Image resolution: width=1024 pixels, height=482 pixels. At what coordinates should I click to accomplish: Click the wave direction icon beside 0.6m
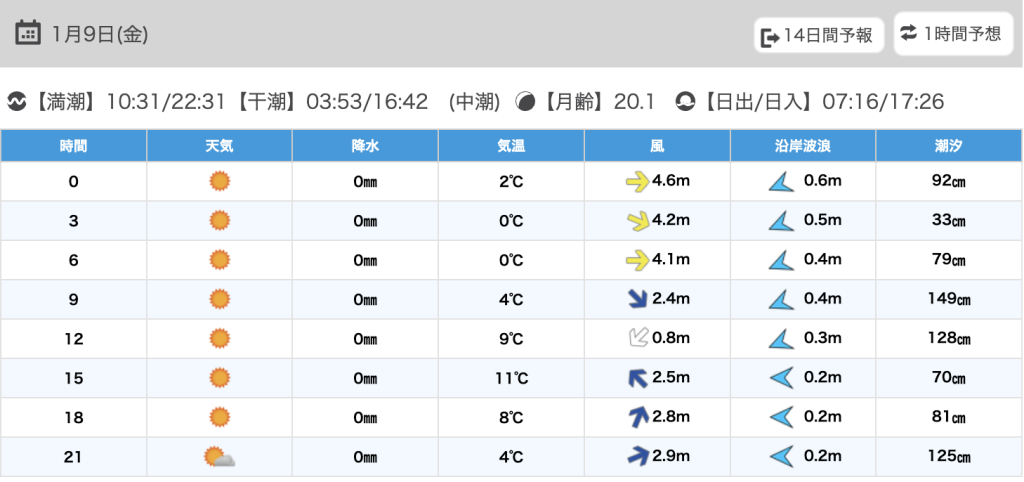pyautogui.click(x=780, y=182)
